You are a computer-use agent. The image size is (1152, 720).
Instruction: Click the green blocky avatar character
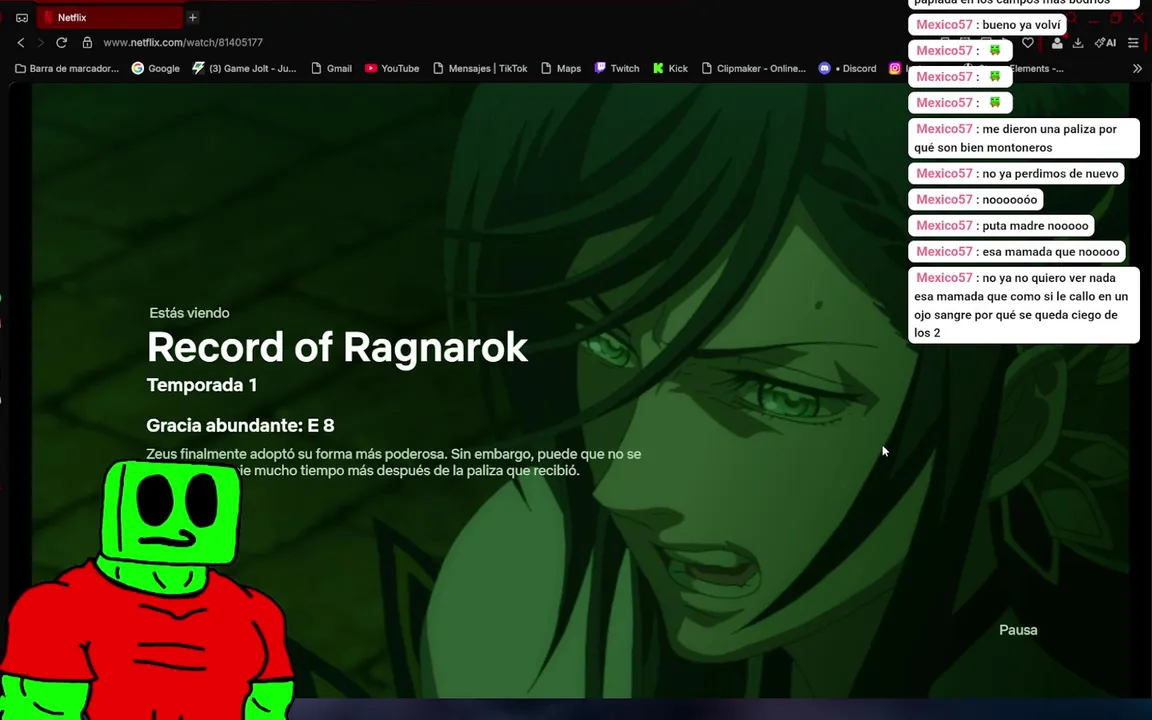click(147, 591)
